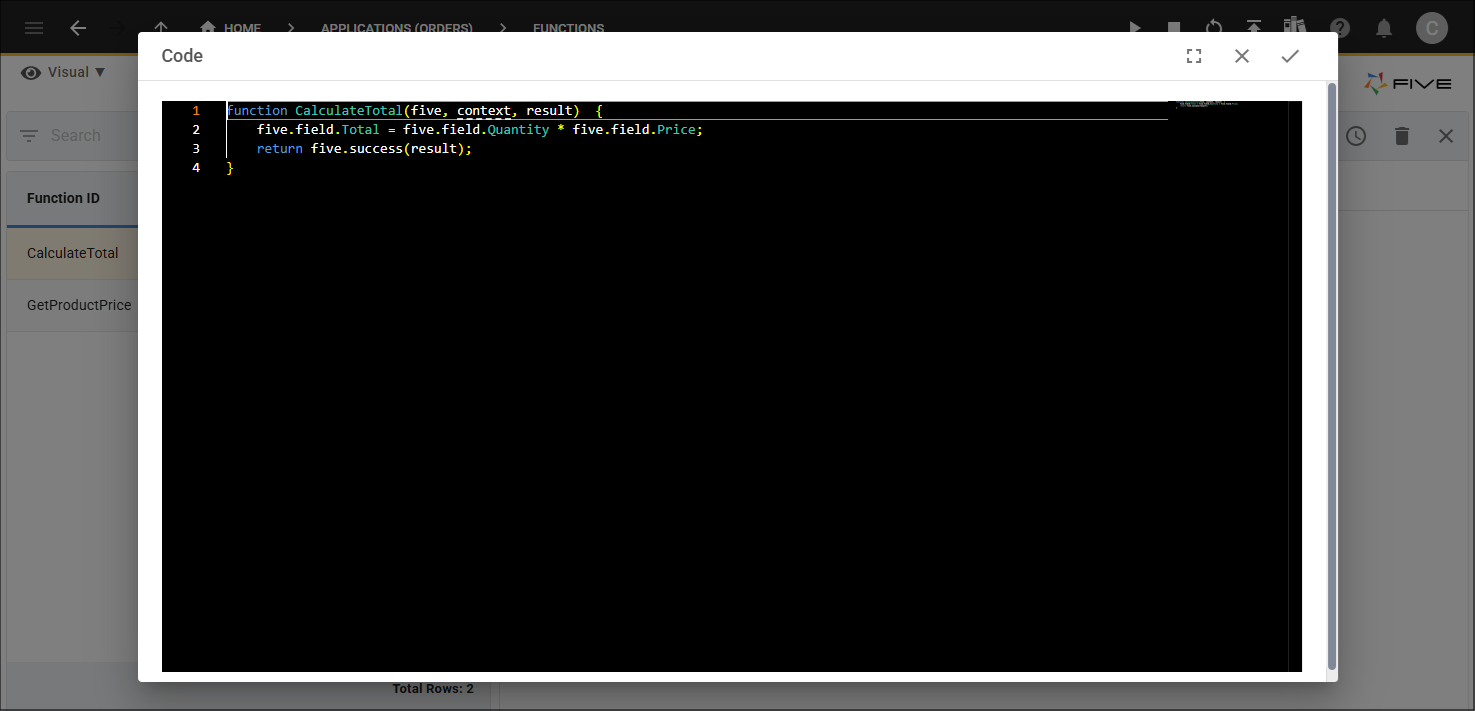Open APPLICATIONS (ORDERS) in the breadcrumb
This screenshot has width=1475, height=711.
396,28
